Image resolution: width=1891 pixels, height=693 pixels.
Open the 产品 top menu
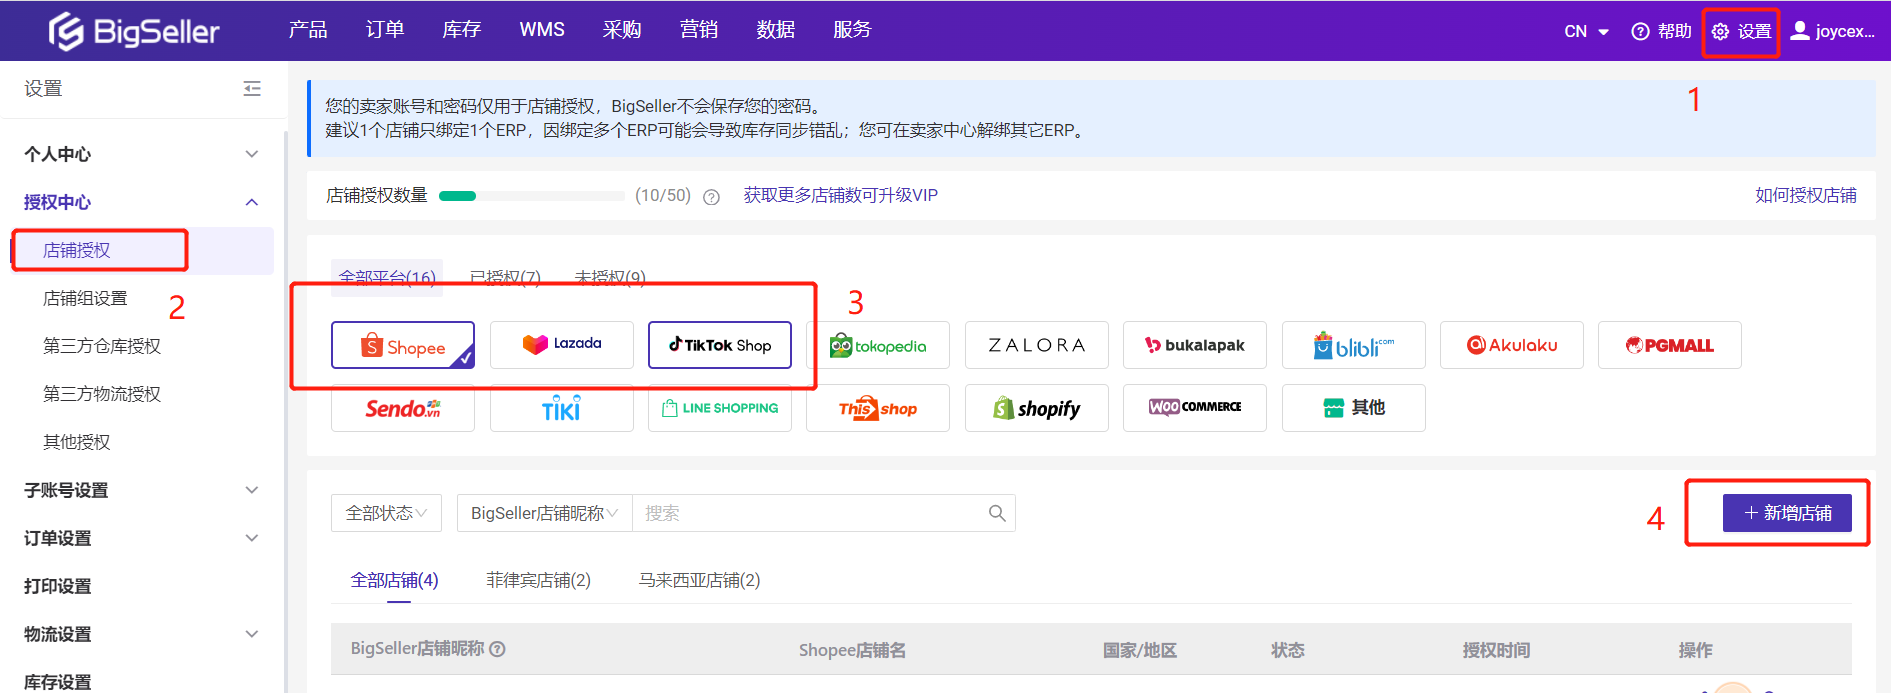coord(308,30)
